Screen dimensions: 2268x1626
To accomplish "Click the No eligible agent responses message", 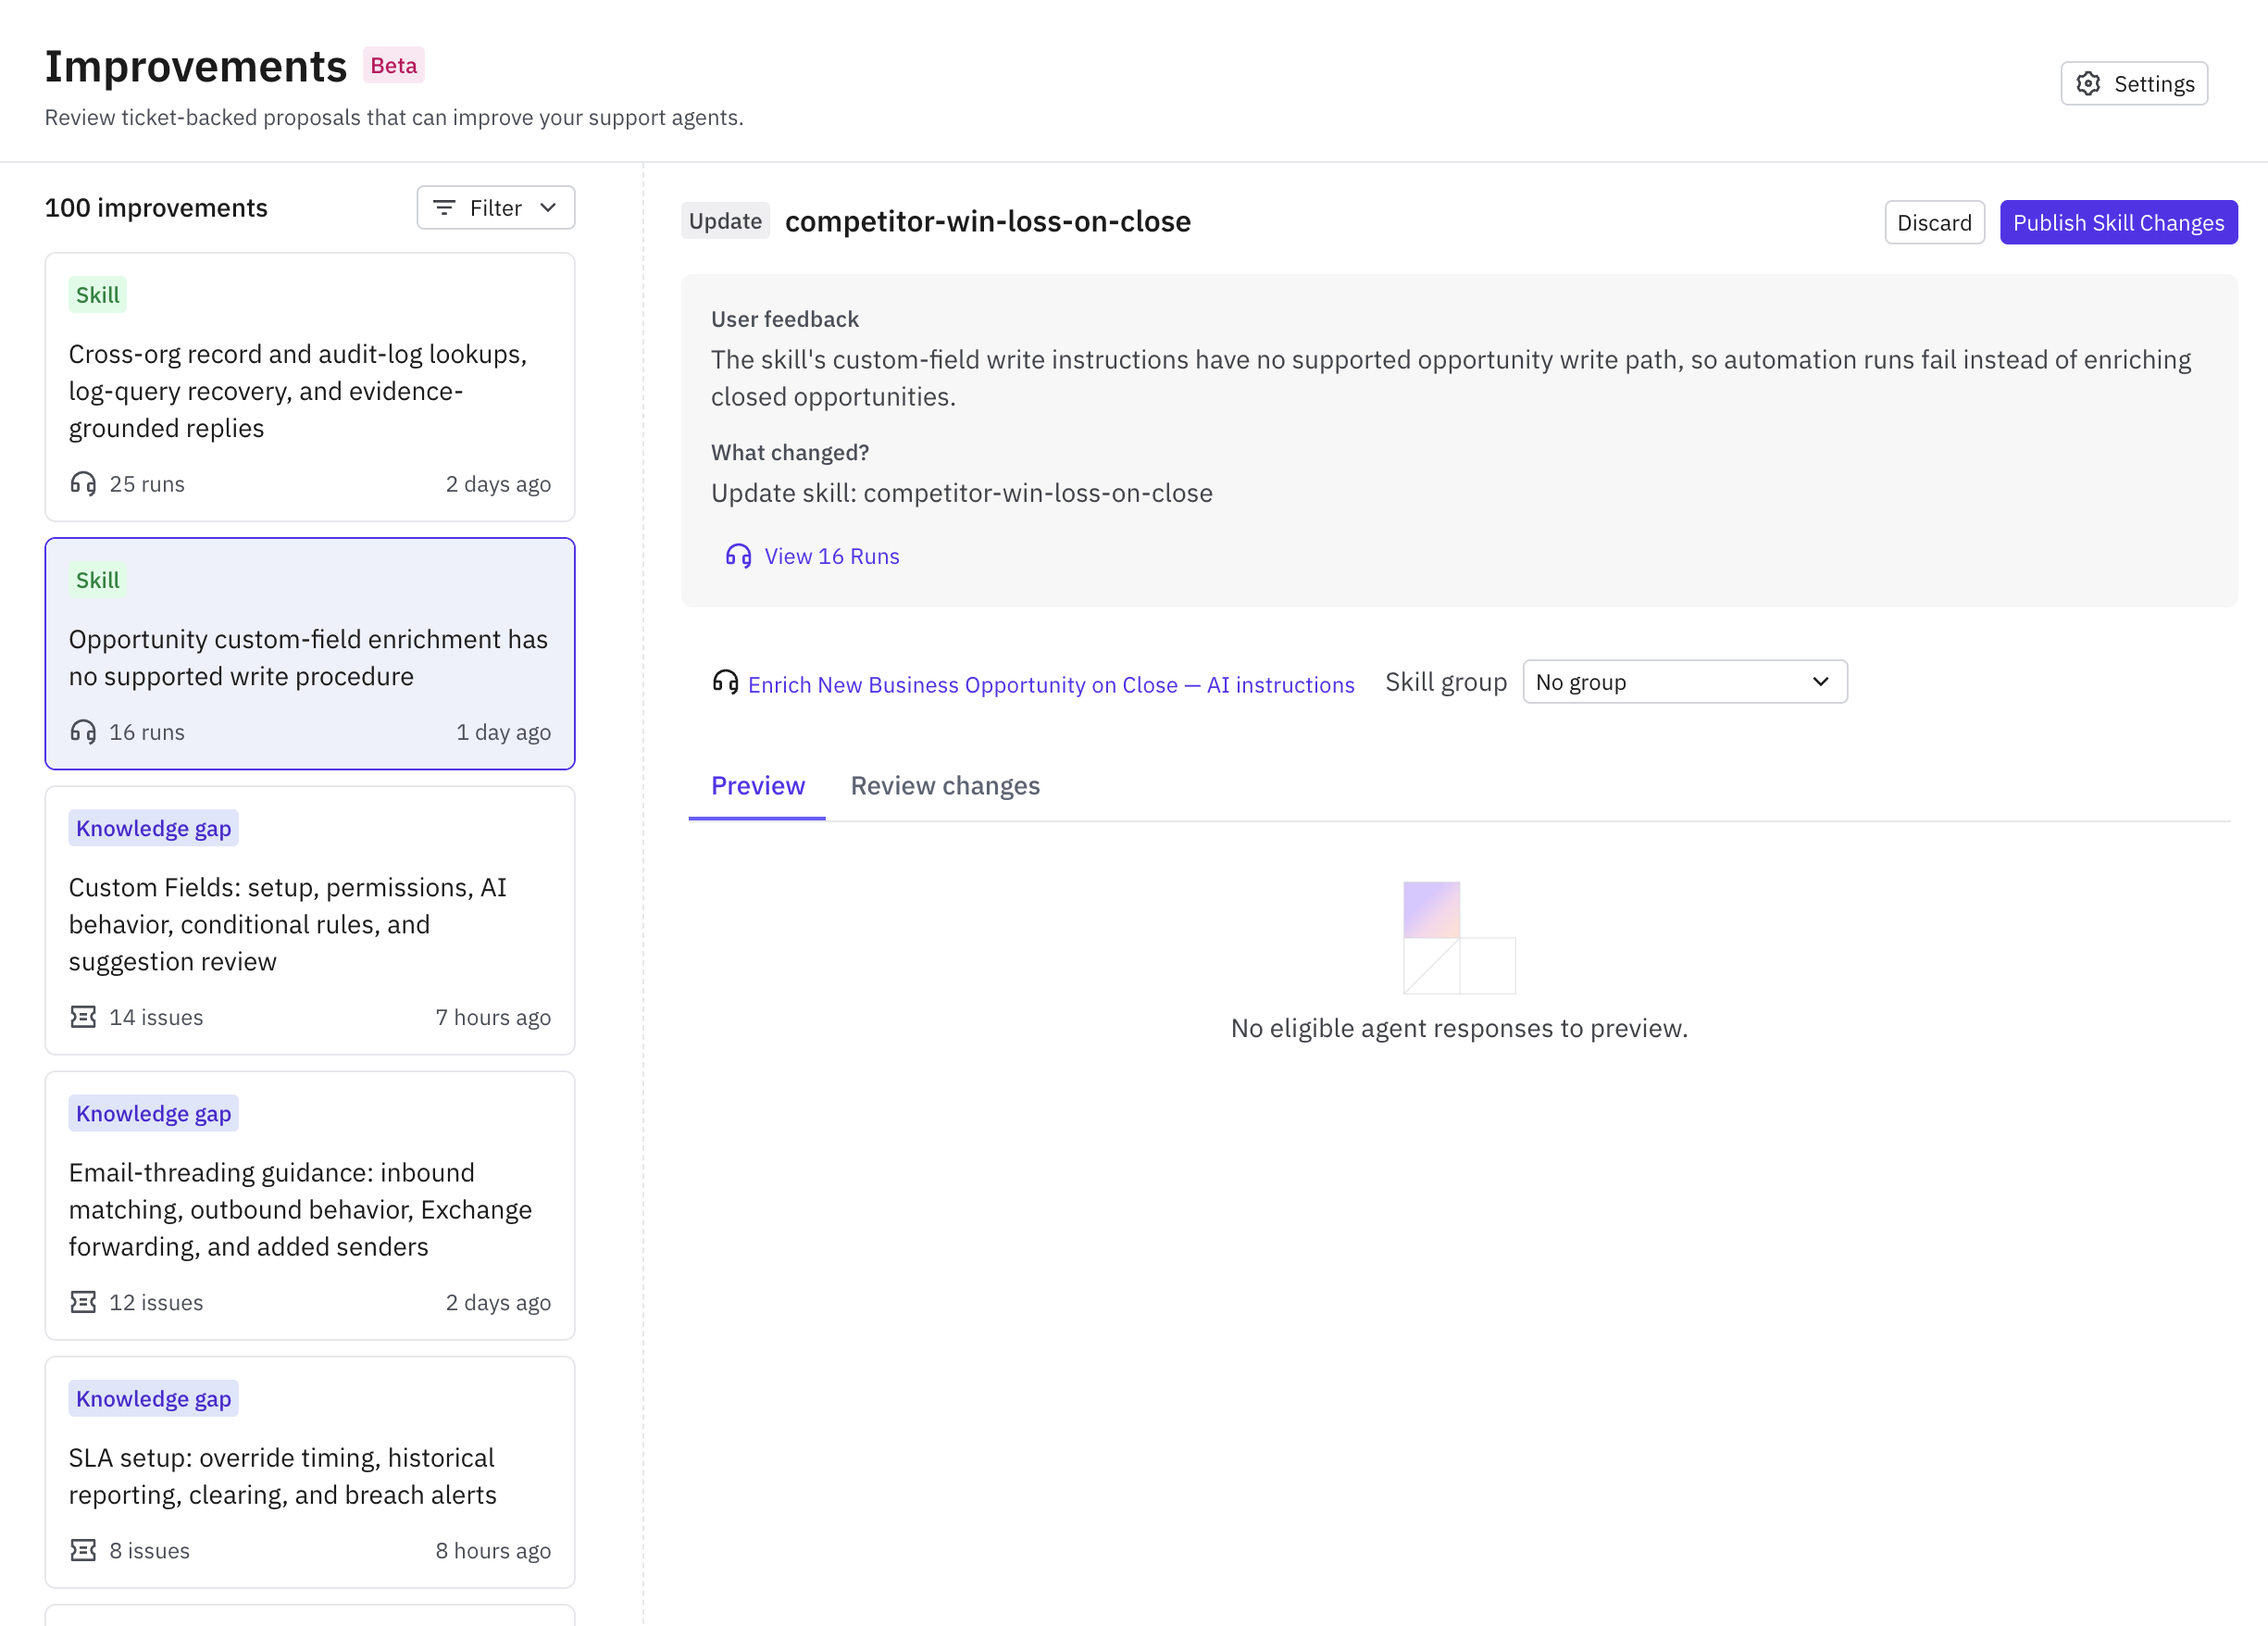I will (x=1459, y=1028).
